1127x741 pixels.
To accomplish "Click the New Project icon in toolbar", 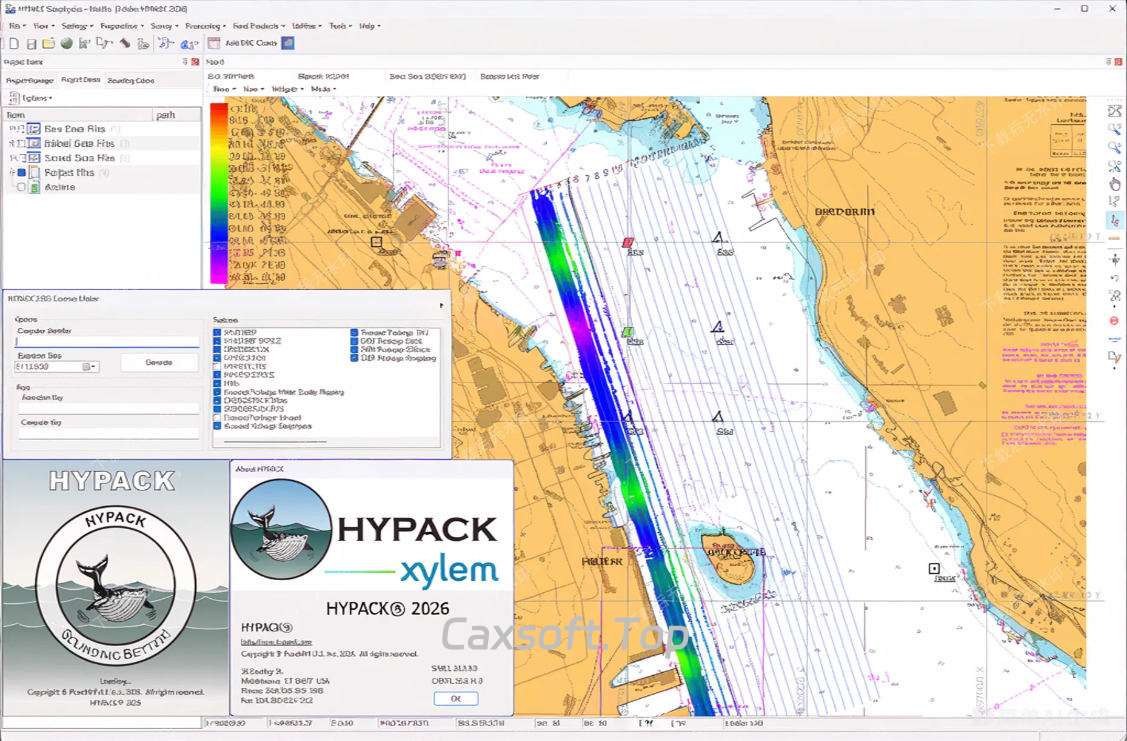I will [12, 43].
